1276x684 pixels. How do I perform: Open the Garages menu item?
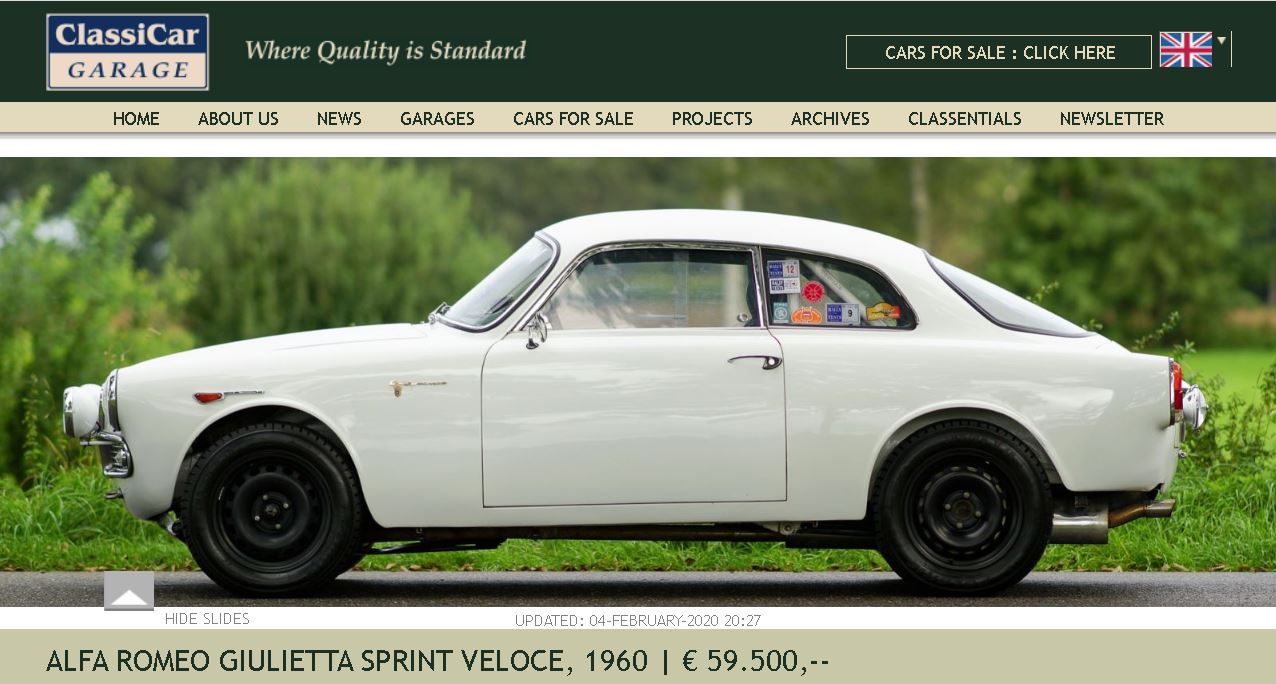[x=437, y=118]
